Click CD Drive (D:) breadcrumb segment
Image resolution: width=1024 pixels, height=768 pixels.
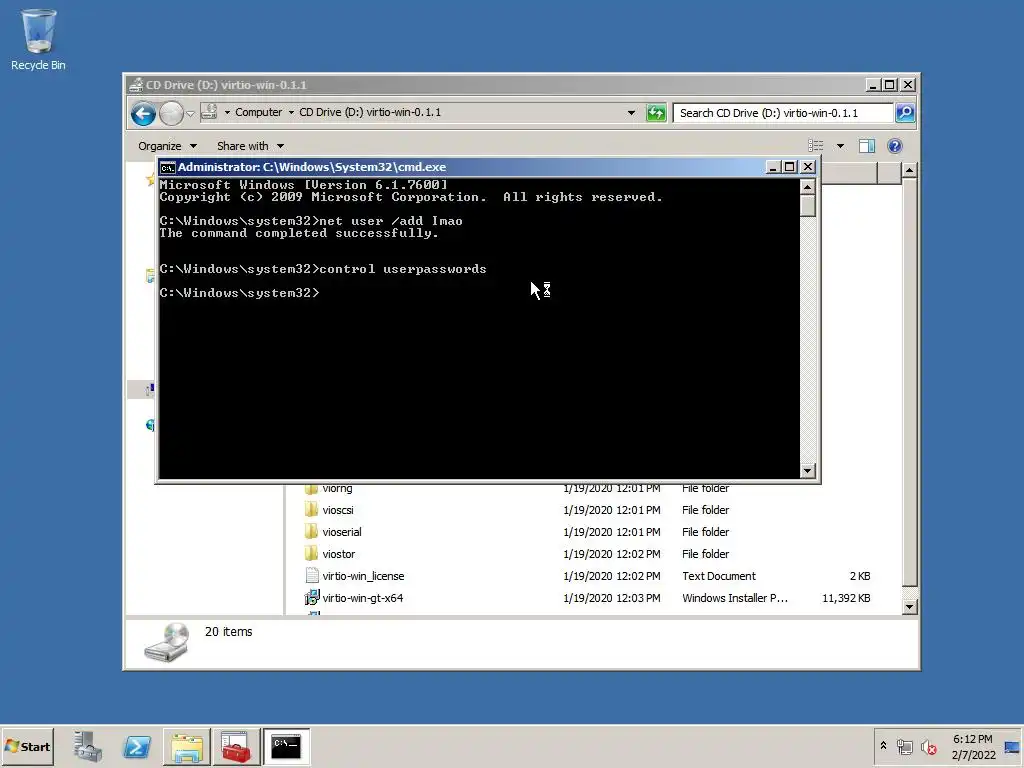pyautogui.click(x=370, y=112)
